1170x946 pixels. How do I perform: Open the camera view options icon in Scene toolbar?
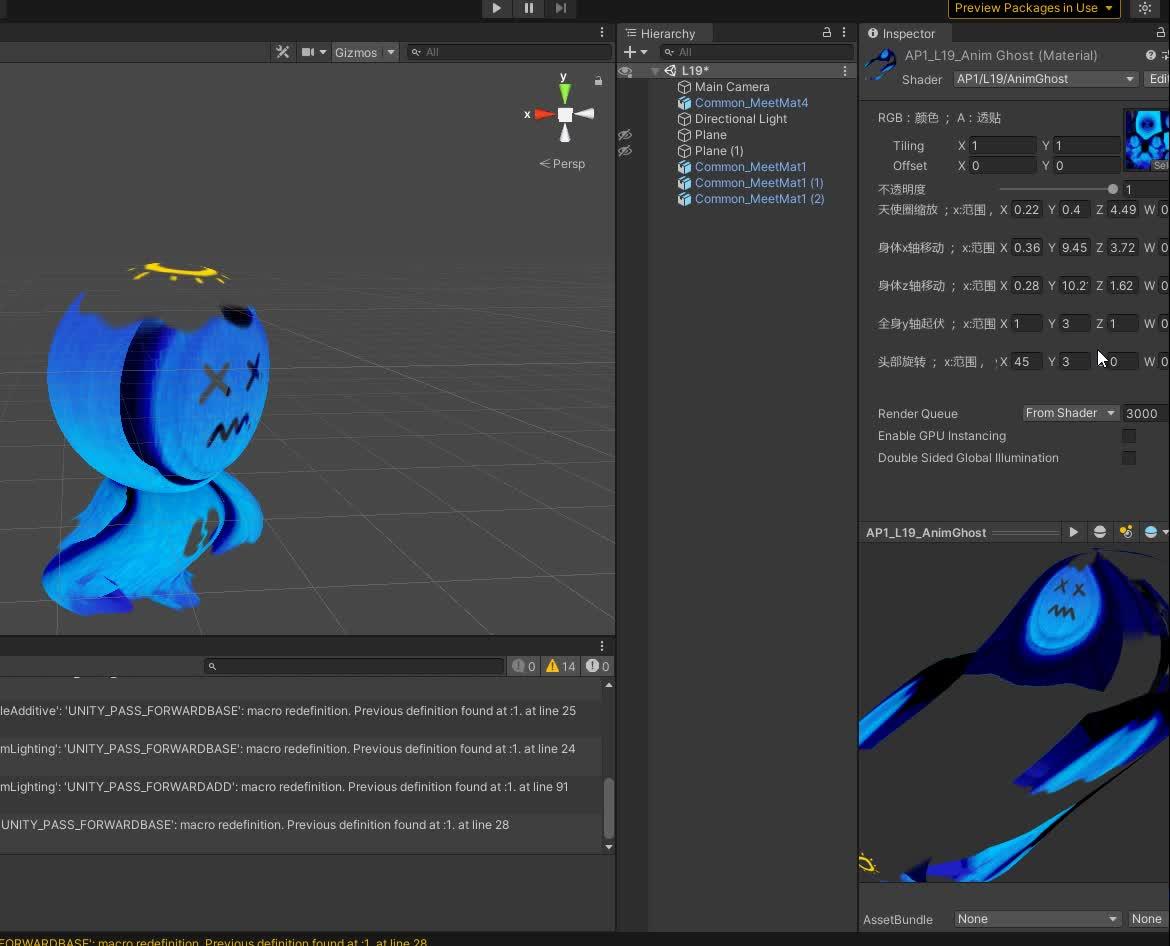click(311, 52)
